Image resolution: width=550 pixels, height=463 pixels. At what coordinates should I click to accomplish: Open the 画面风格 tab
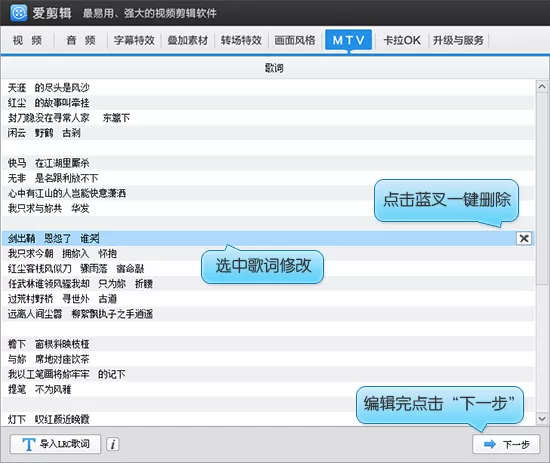pos(295,40)
